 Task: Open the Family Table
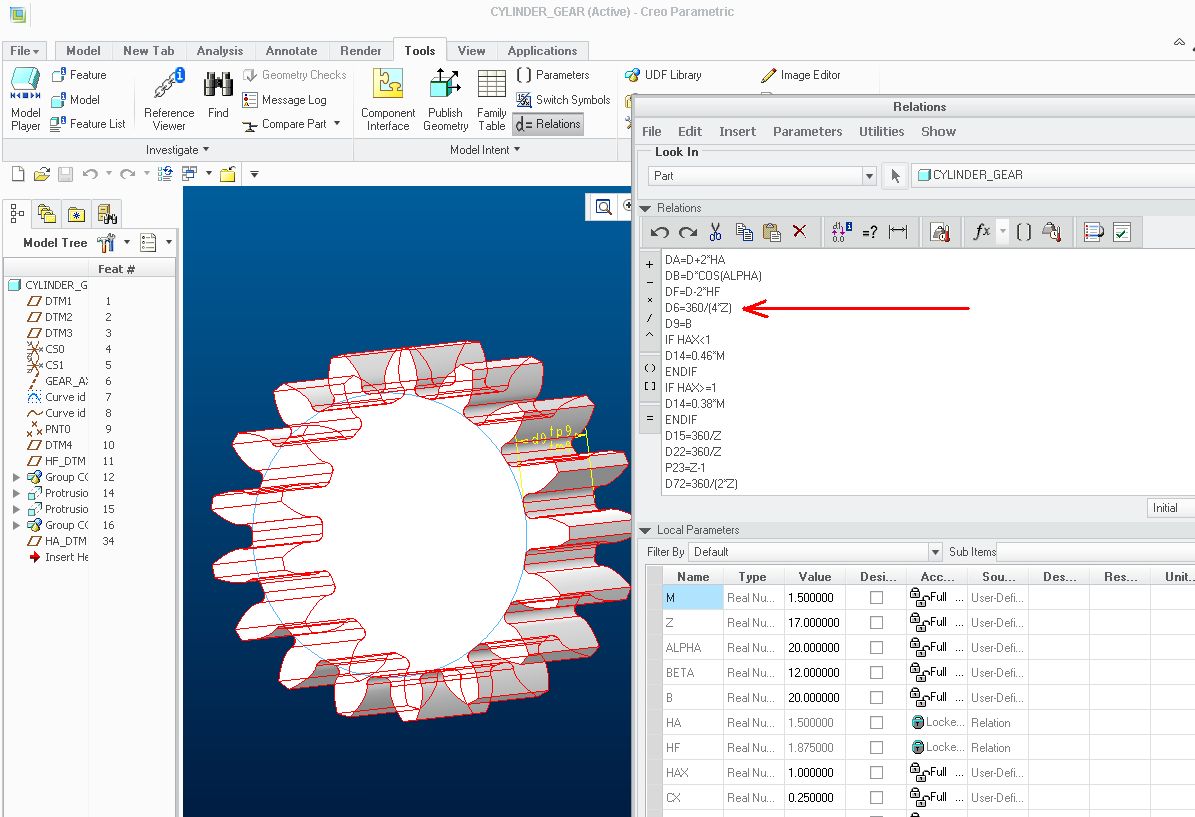(492, 99)
